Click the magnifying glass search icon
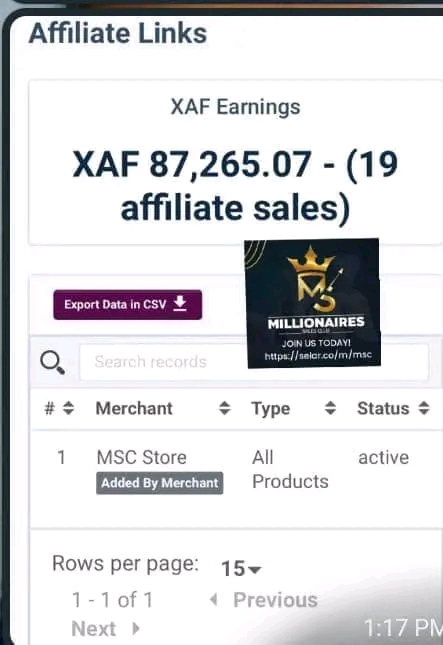The width and height of the screenshot is (443, 645). (52, 362)
